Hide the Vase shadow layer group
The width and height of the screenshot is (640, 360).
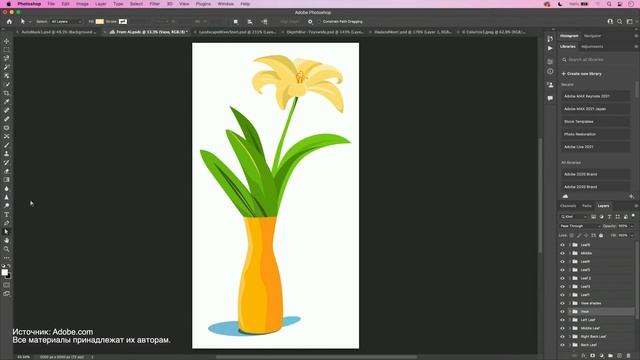(562, 303)
